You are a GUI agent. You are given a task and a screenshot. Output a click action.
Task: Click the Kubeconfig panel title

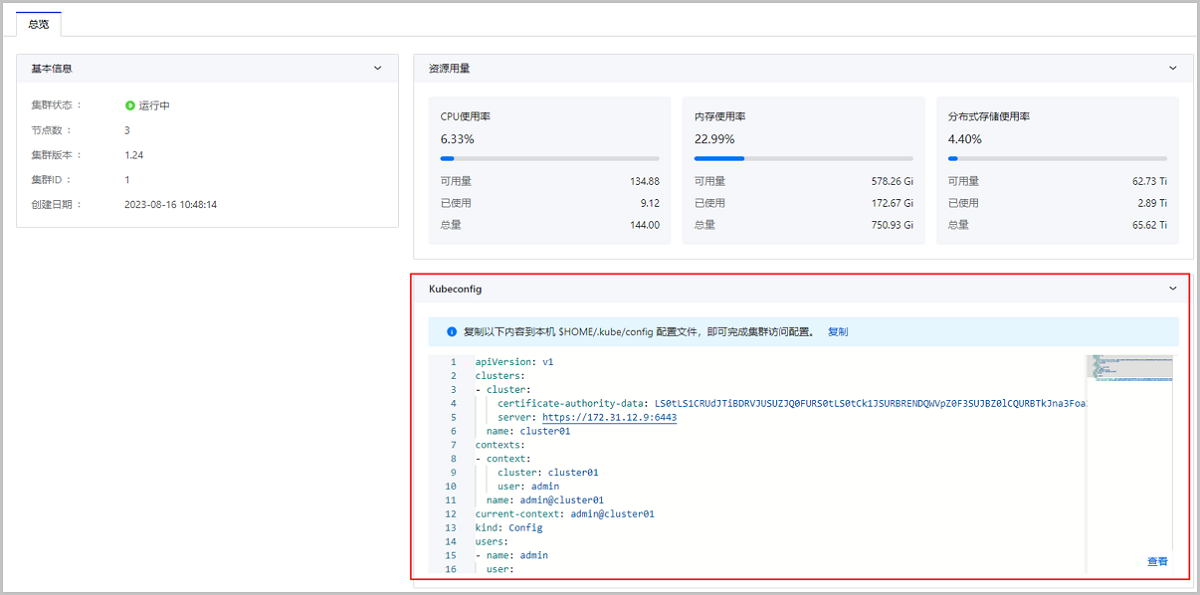point(455,288)
